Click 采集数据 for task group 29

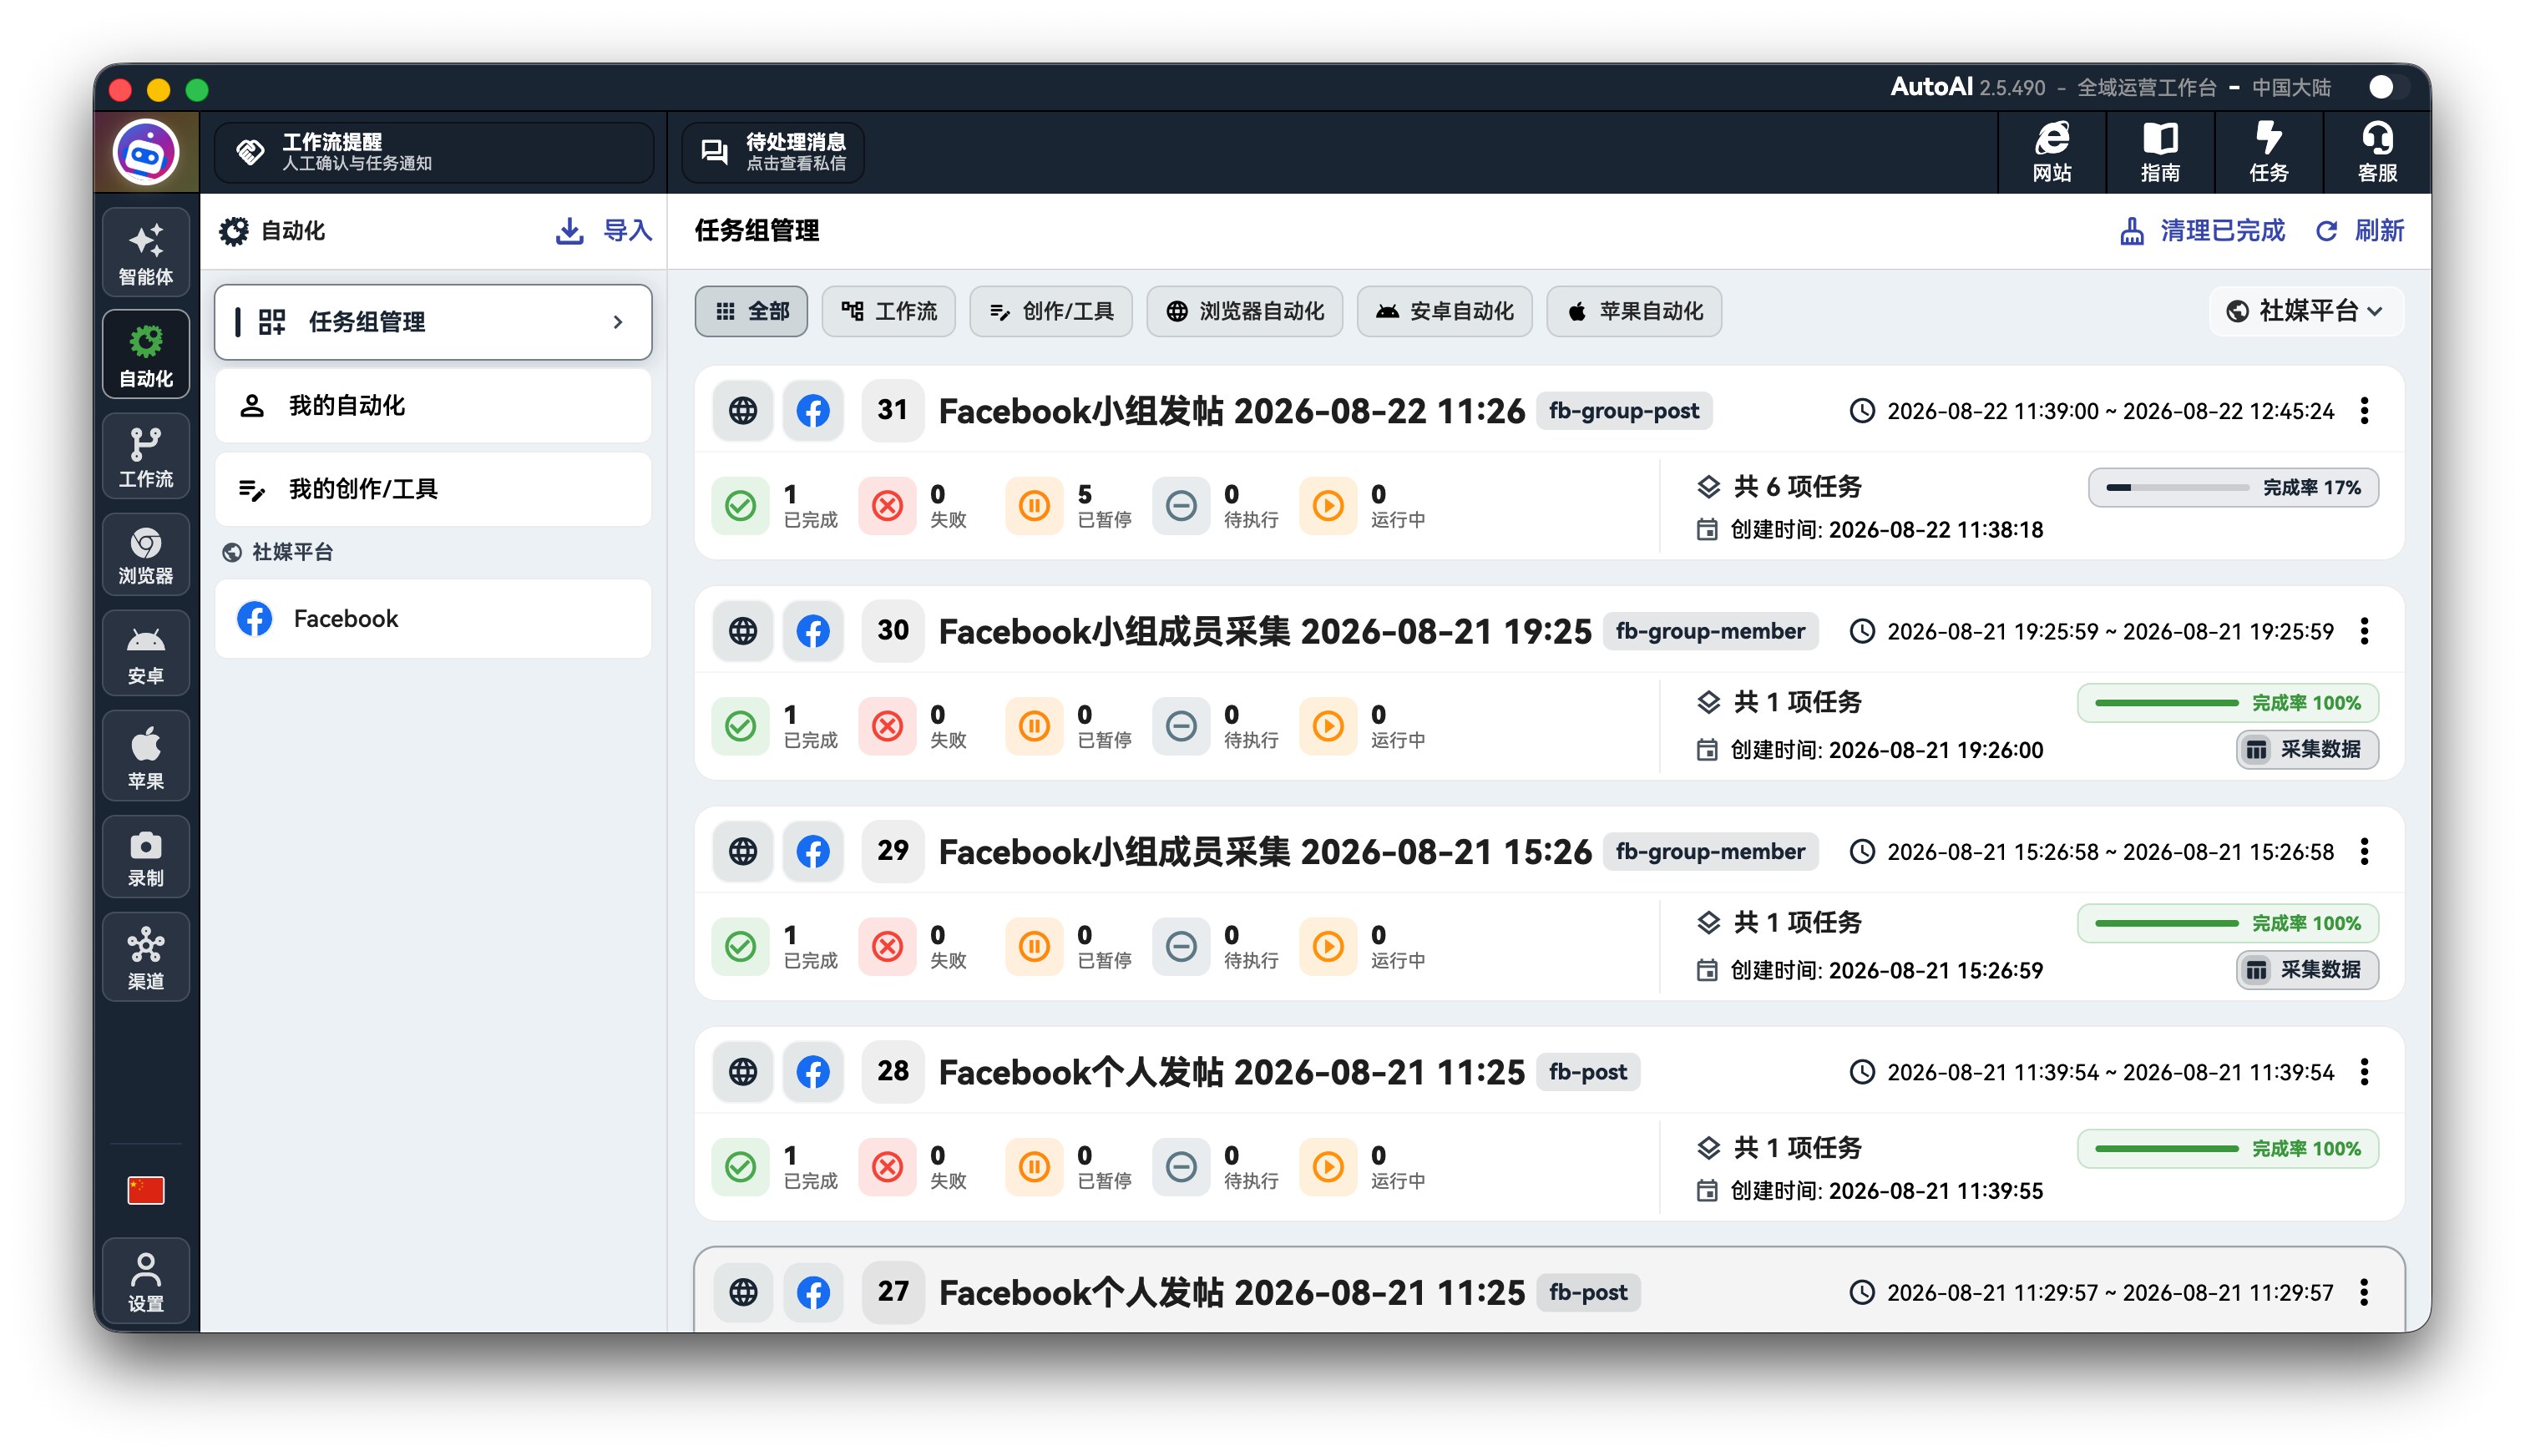(x=2306, y=969)
